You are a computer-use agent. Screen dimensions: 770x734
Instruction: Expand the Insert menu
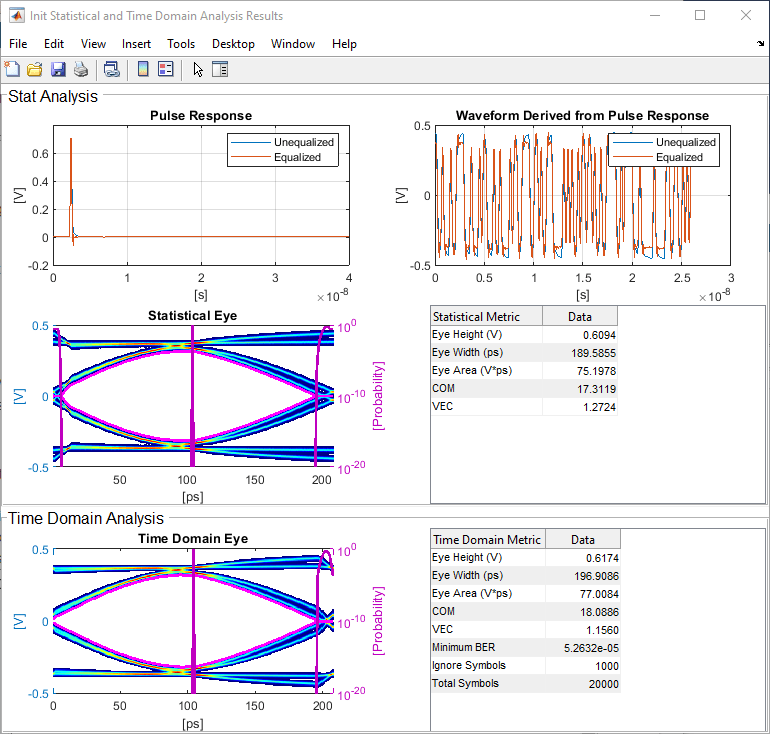click(136, 44)
